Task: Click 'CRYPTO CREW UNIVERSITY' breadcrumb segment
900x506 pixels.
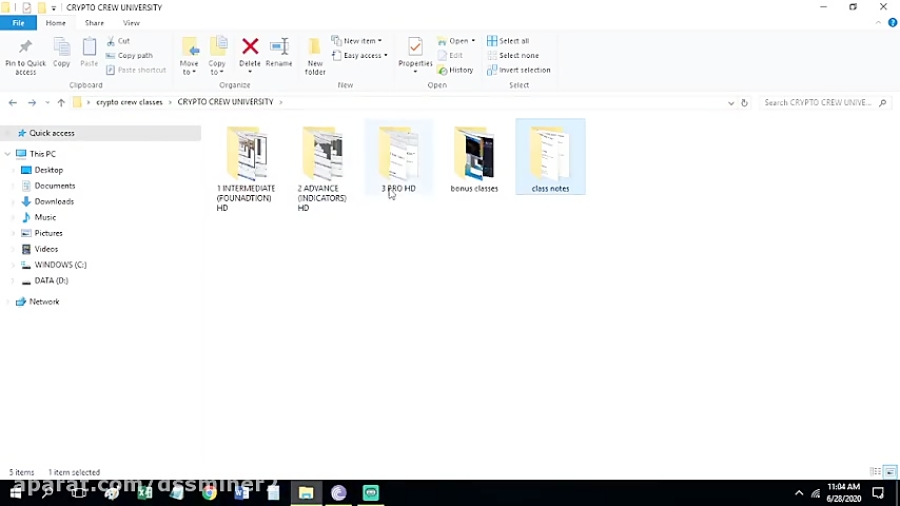Action: click(x=225, y=102)
